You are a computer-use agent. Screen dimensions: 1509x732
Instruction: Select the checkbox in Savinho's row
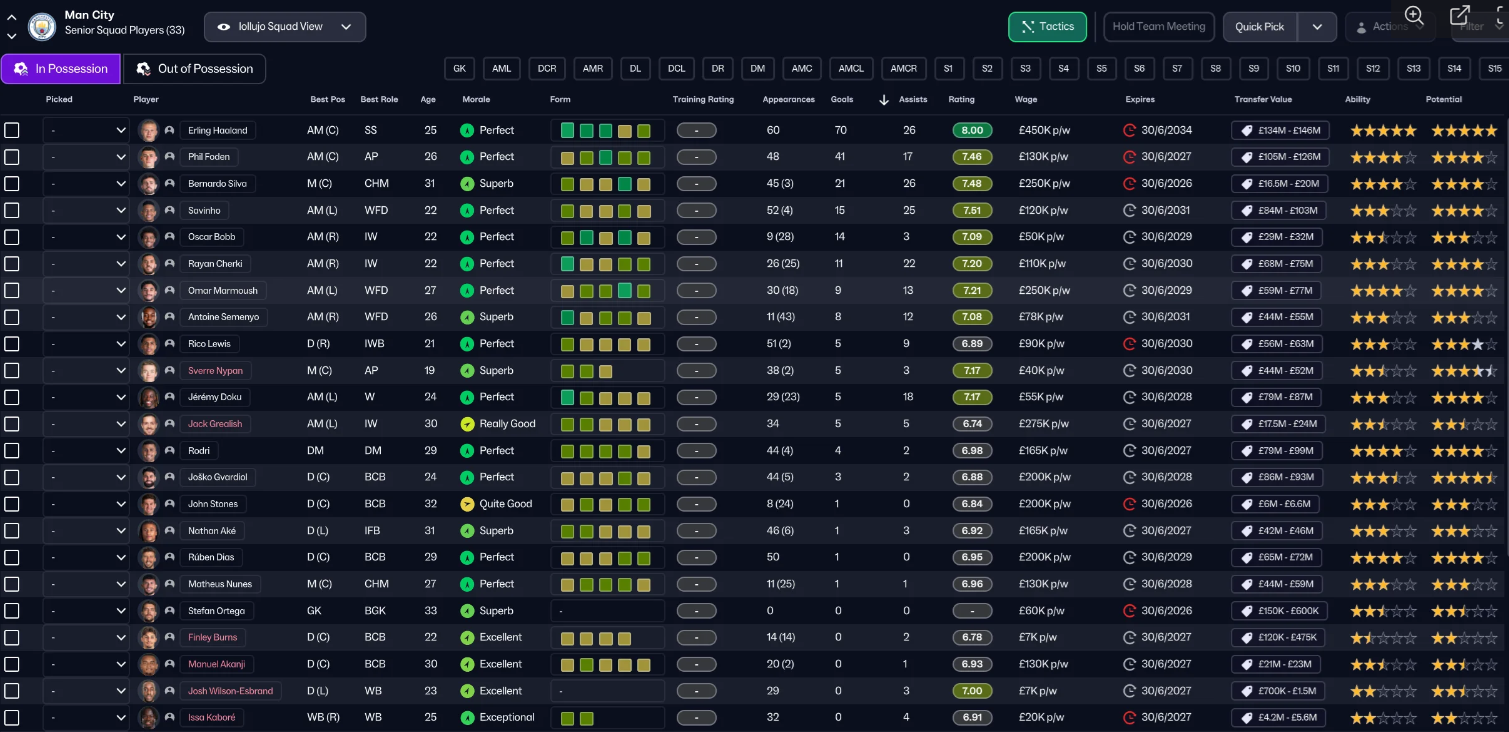point(12,211)
